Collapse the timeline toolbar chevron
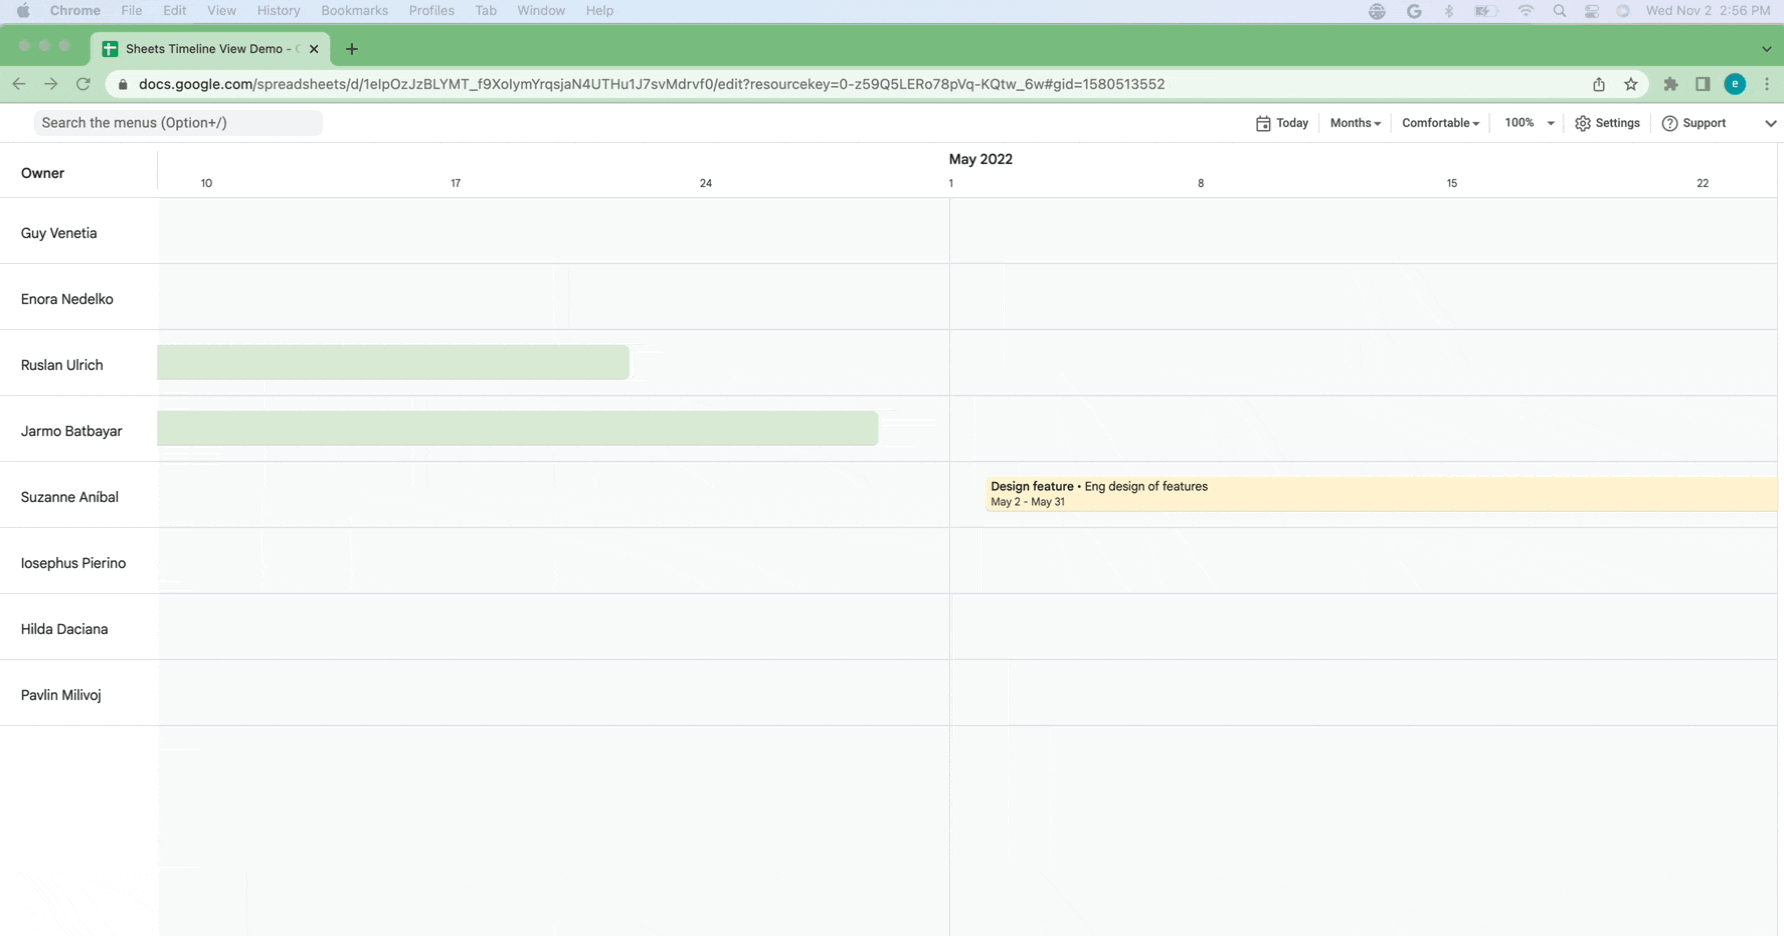This screenshot has height=936, width=1784. (x=1770, y=123)
